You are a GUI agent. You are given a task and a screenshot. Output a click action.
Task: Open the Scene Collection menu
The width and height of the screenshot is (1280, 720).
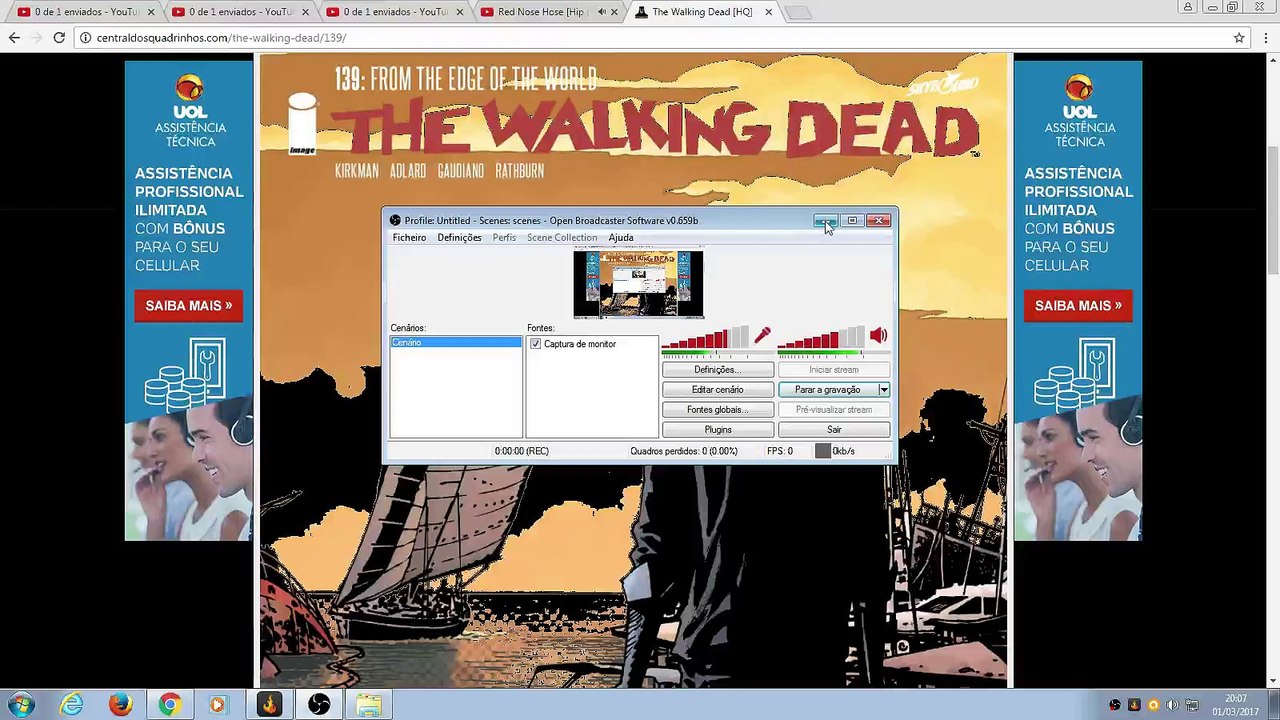click(562, 238)
